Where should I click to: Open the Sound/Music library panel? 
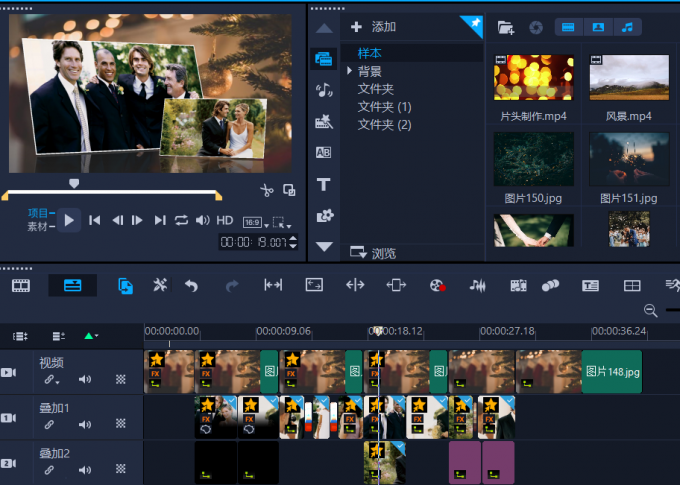[324, 90]
